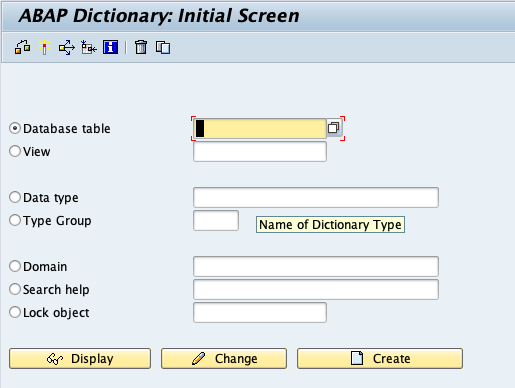Open value help beside Database table field
This screenshot has width=515, height=388.
[334, 128]
